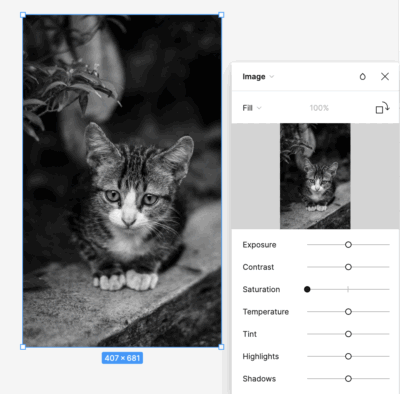Click the Saturation label

coord(261,289)
